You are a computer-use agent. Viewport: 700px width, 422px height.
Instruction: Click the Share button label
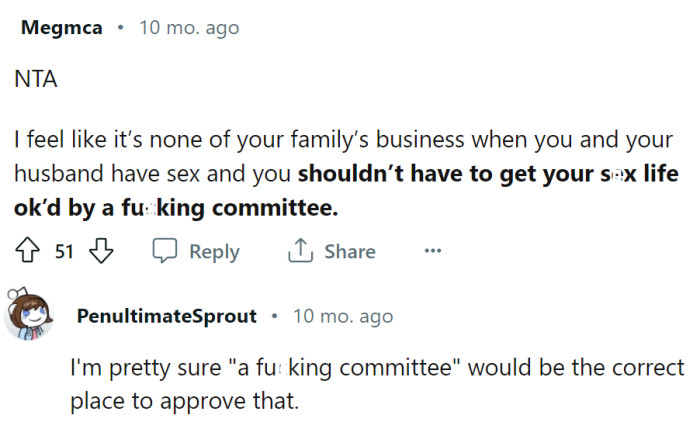pyautogui.click(x=350, y=252)
